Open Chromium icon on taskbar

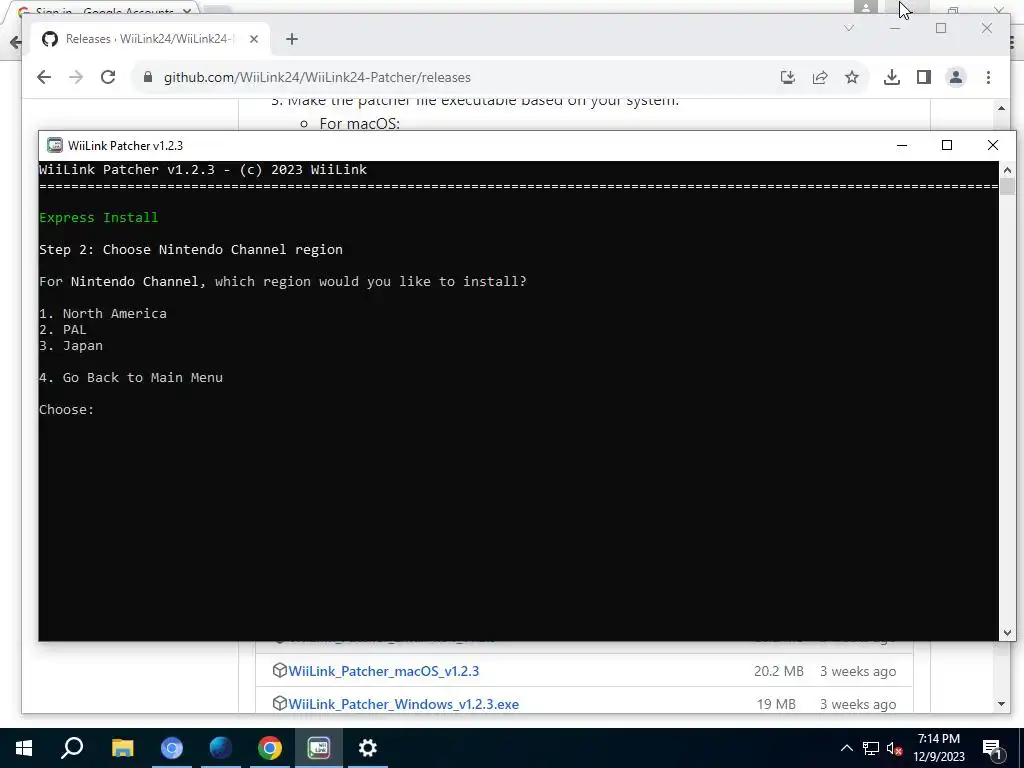pyautogui.click(x=172, y=748)
